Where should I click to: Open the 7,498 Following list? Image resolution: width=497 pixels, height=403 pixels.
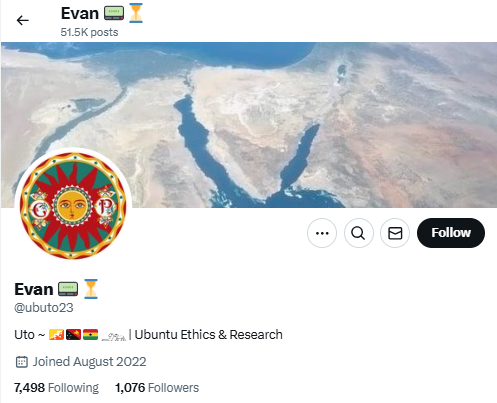point(56,388)
